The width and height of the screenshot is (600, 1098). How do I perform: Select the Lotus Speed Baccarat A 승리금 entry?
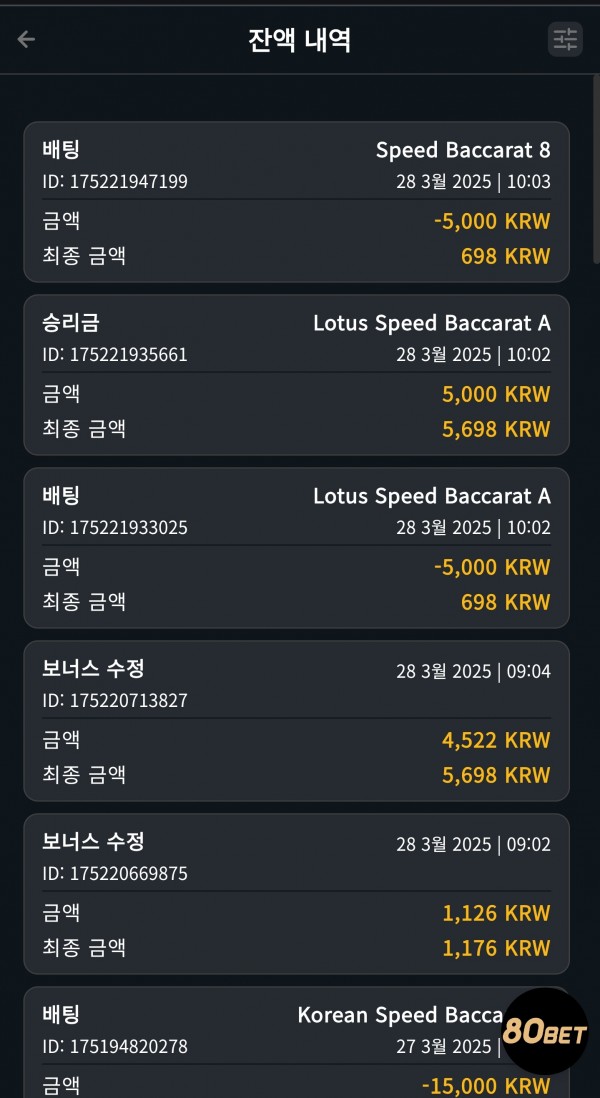click(x=296, y=375)
